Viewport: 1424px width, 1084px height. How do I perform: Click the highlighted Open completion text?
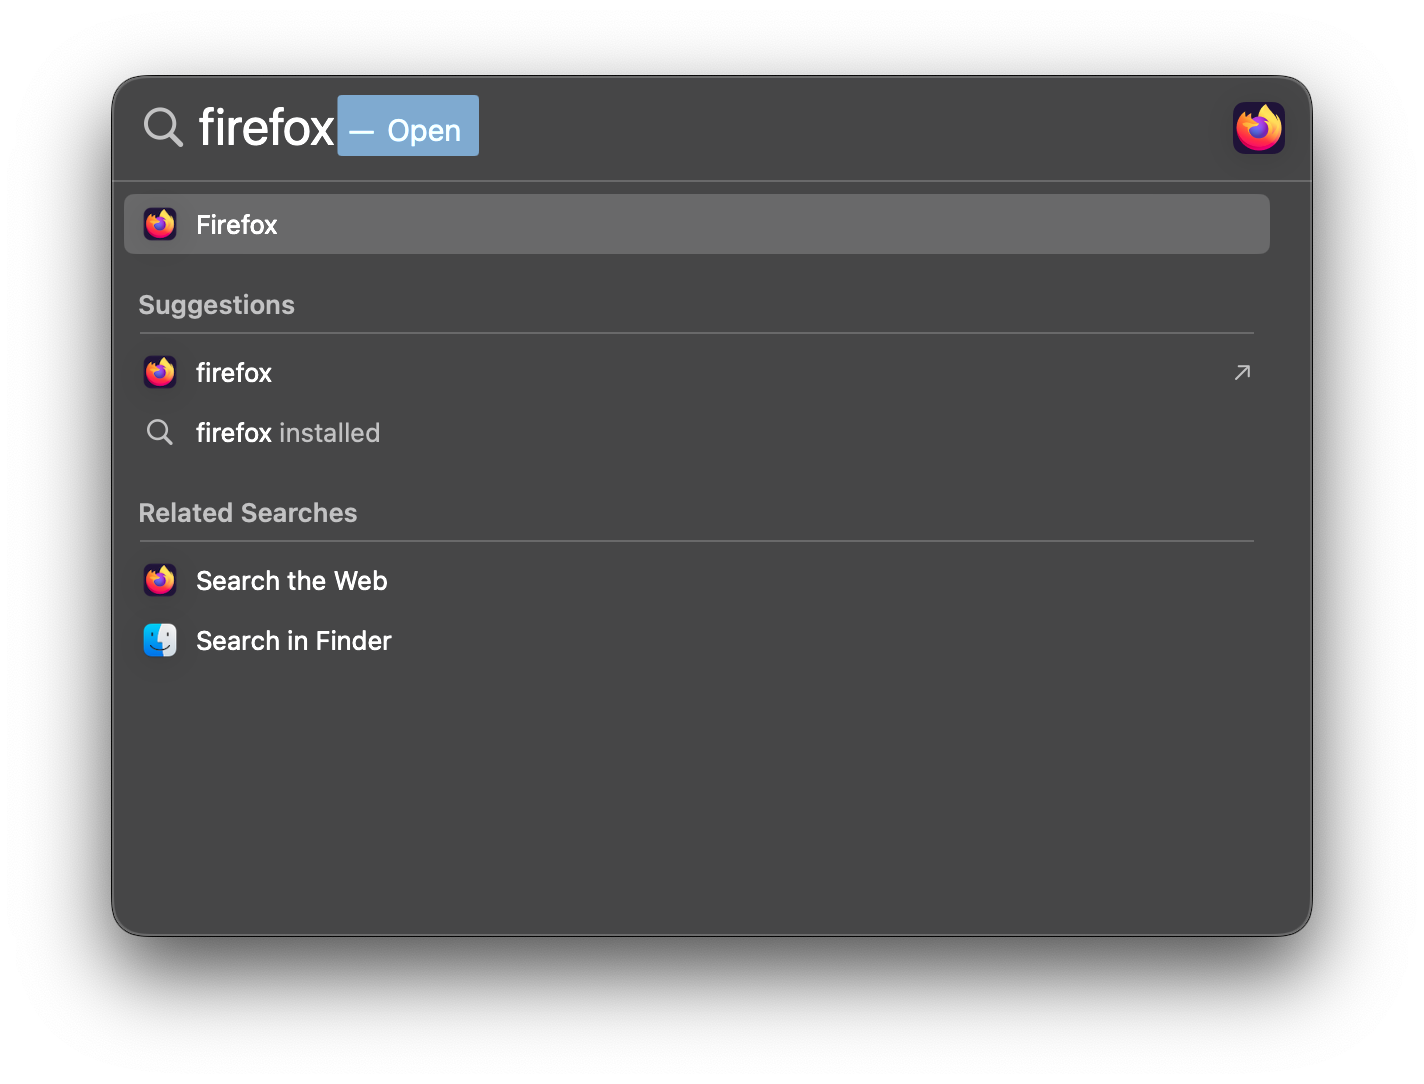[x=408, y=126]
